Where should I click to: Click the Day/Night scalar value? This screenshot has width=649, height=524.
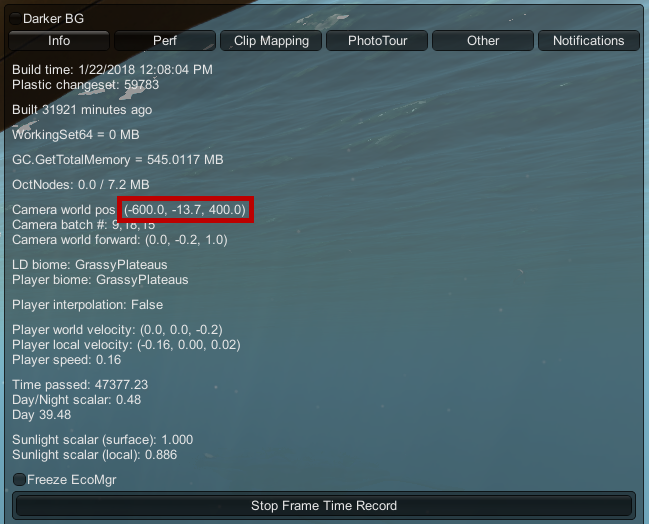[x=128, y=400]
